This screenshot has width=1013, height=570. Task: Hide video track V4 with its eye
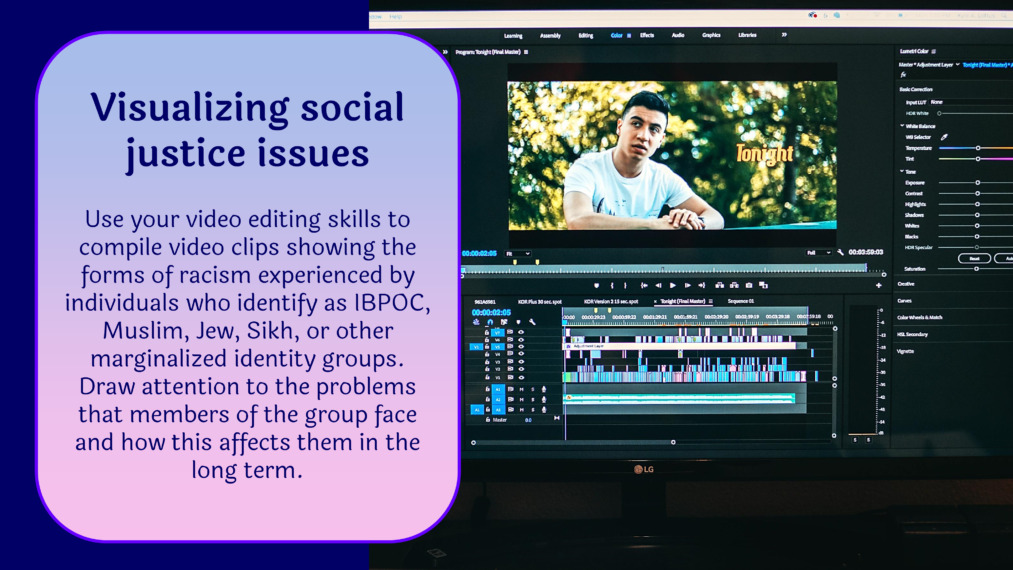tap(521, 354)
